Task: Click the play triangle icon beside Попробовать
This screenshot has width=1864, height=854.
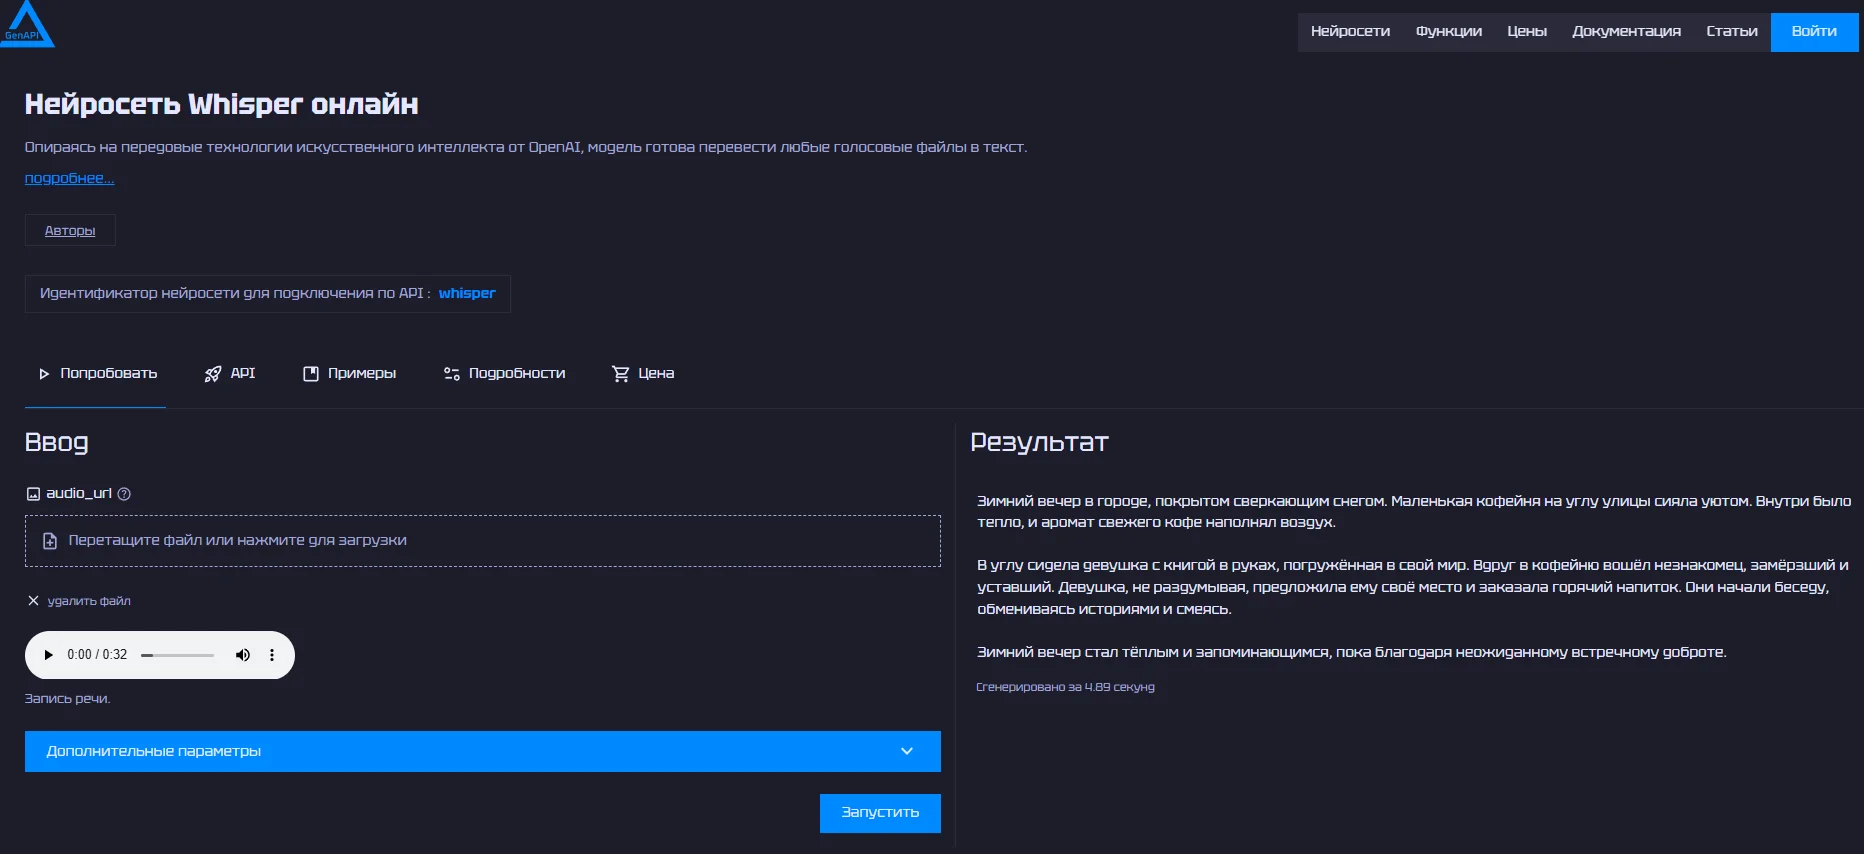Action: click(44, 374)
